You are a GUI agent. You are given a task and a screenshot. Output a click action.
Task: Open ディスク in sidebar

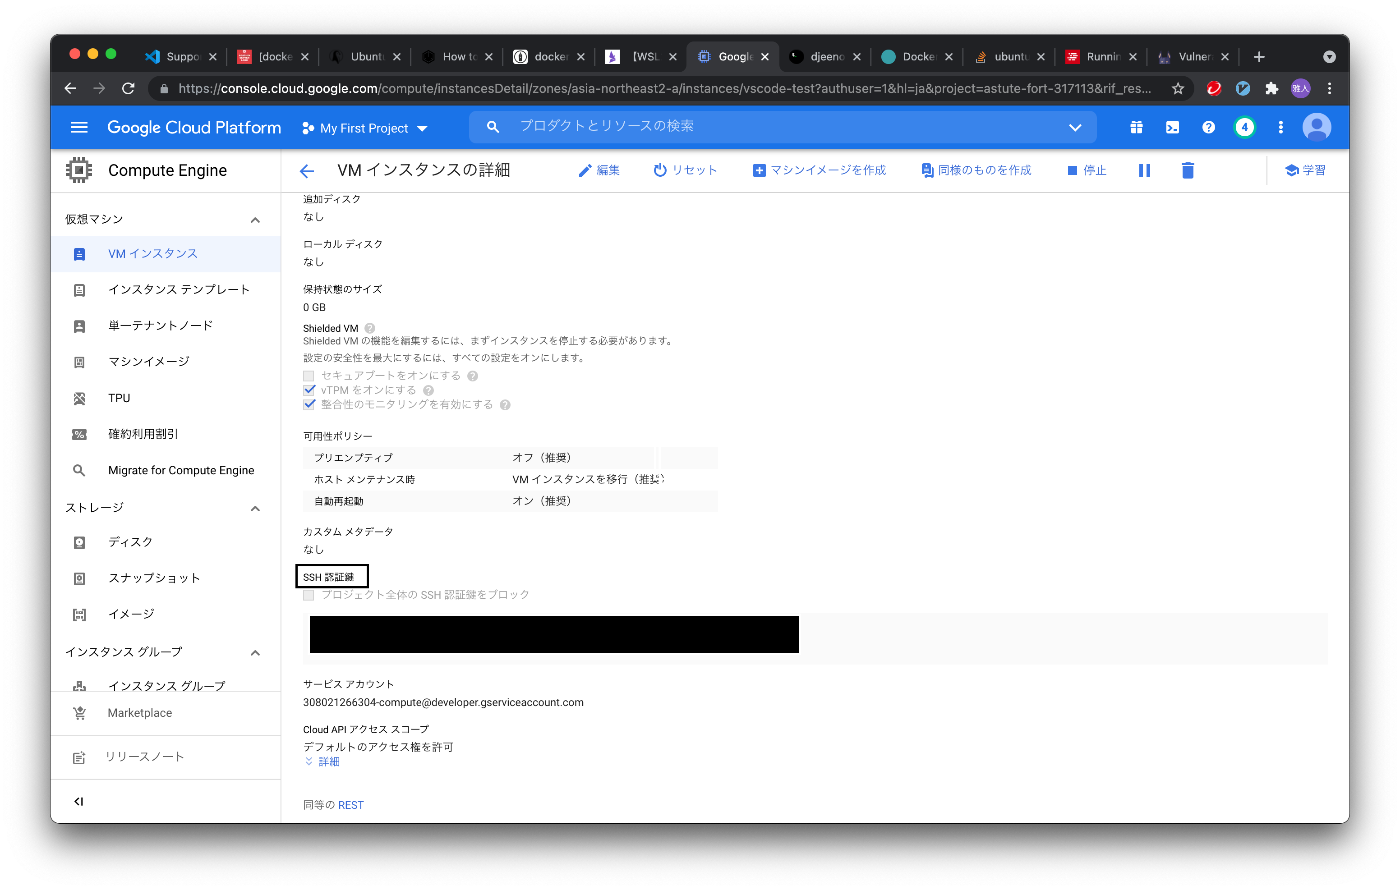(166, 542)
